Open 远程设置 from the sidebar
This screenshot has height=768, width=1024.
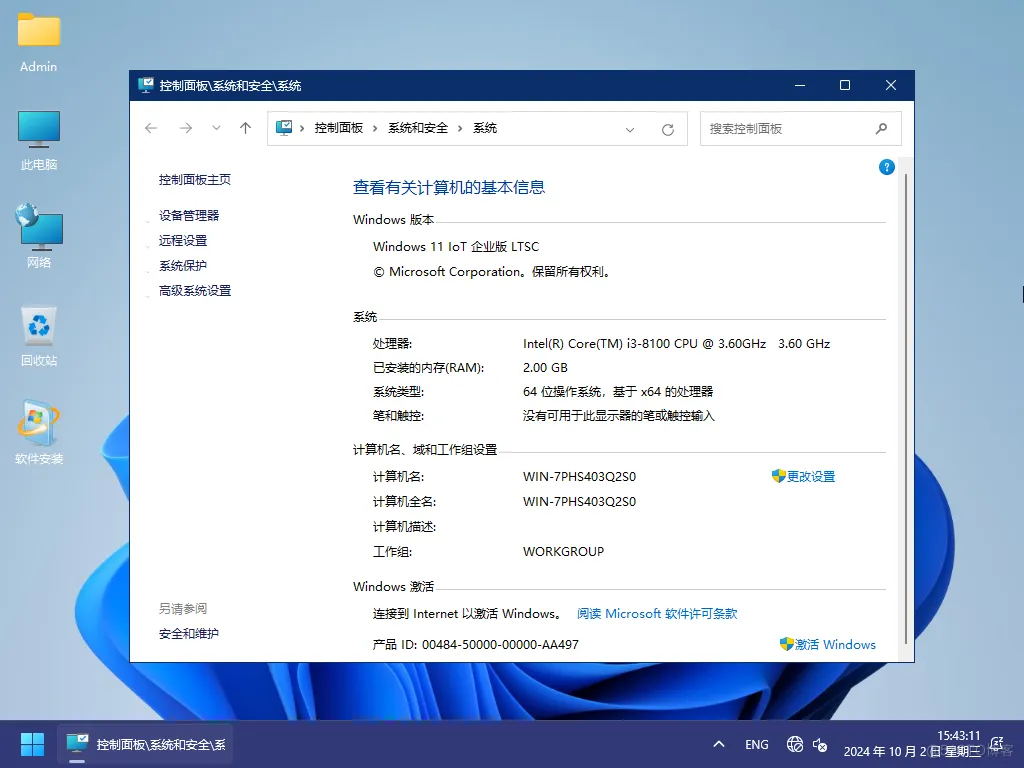(x=183, y=240)
